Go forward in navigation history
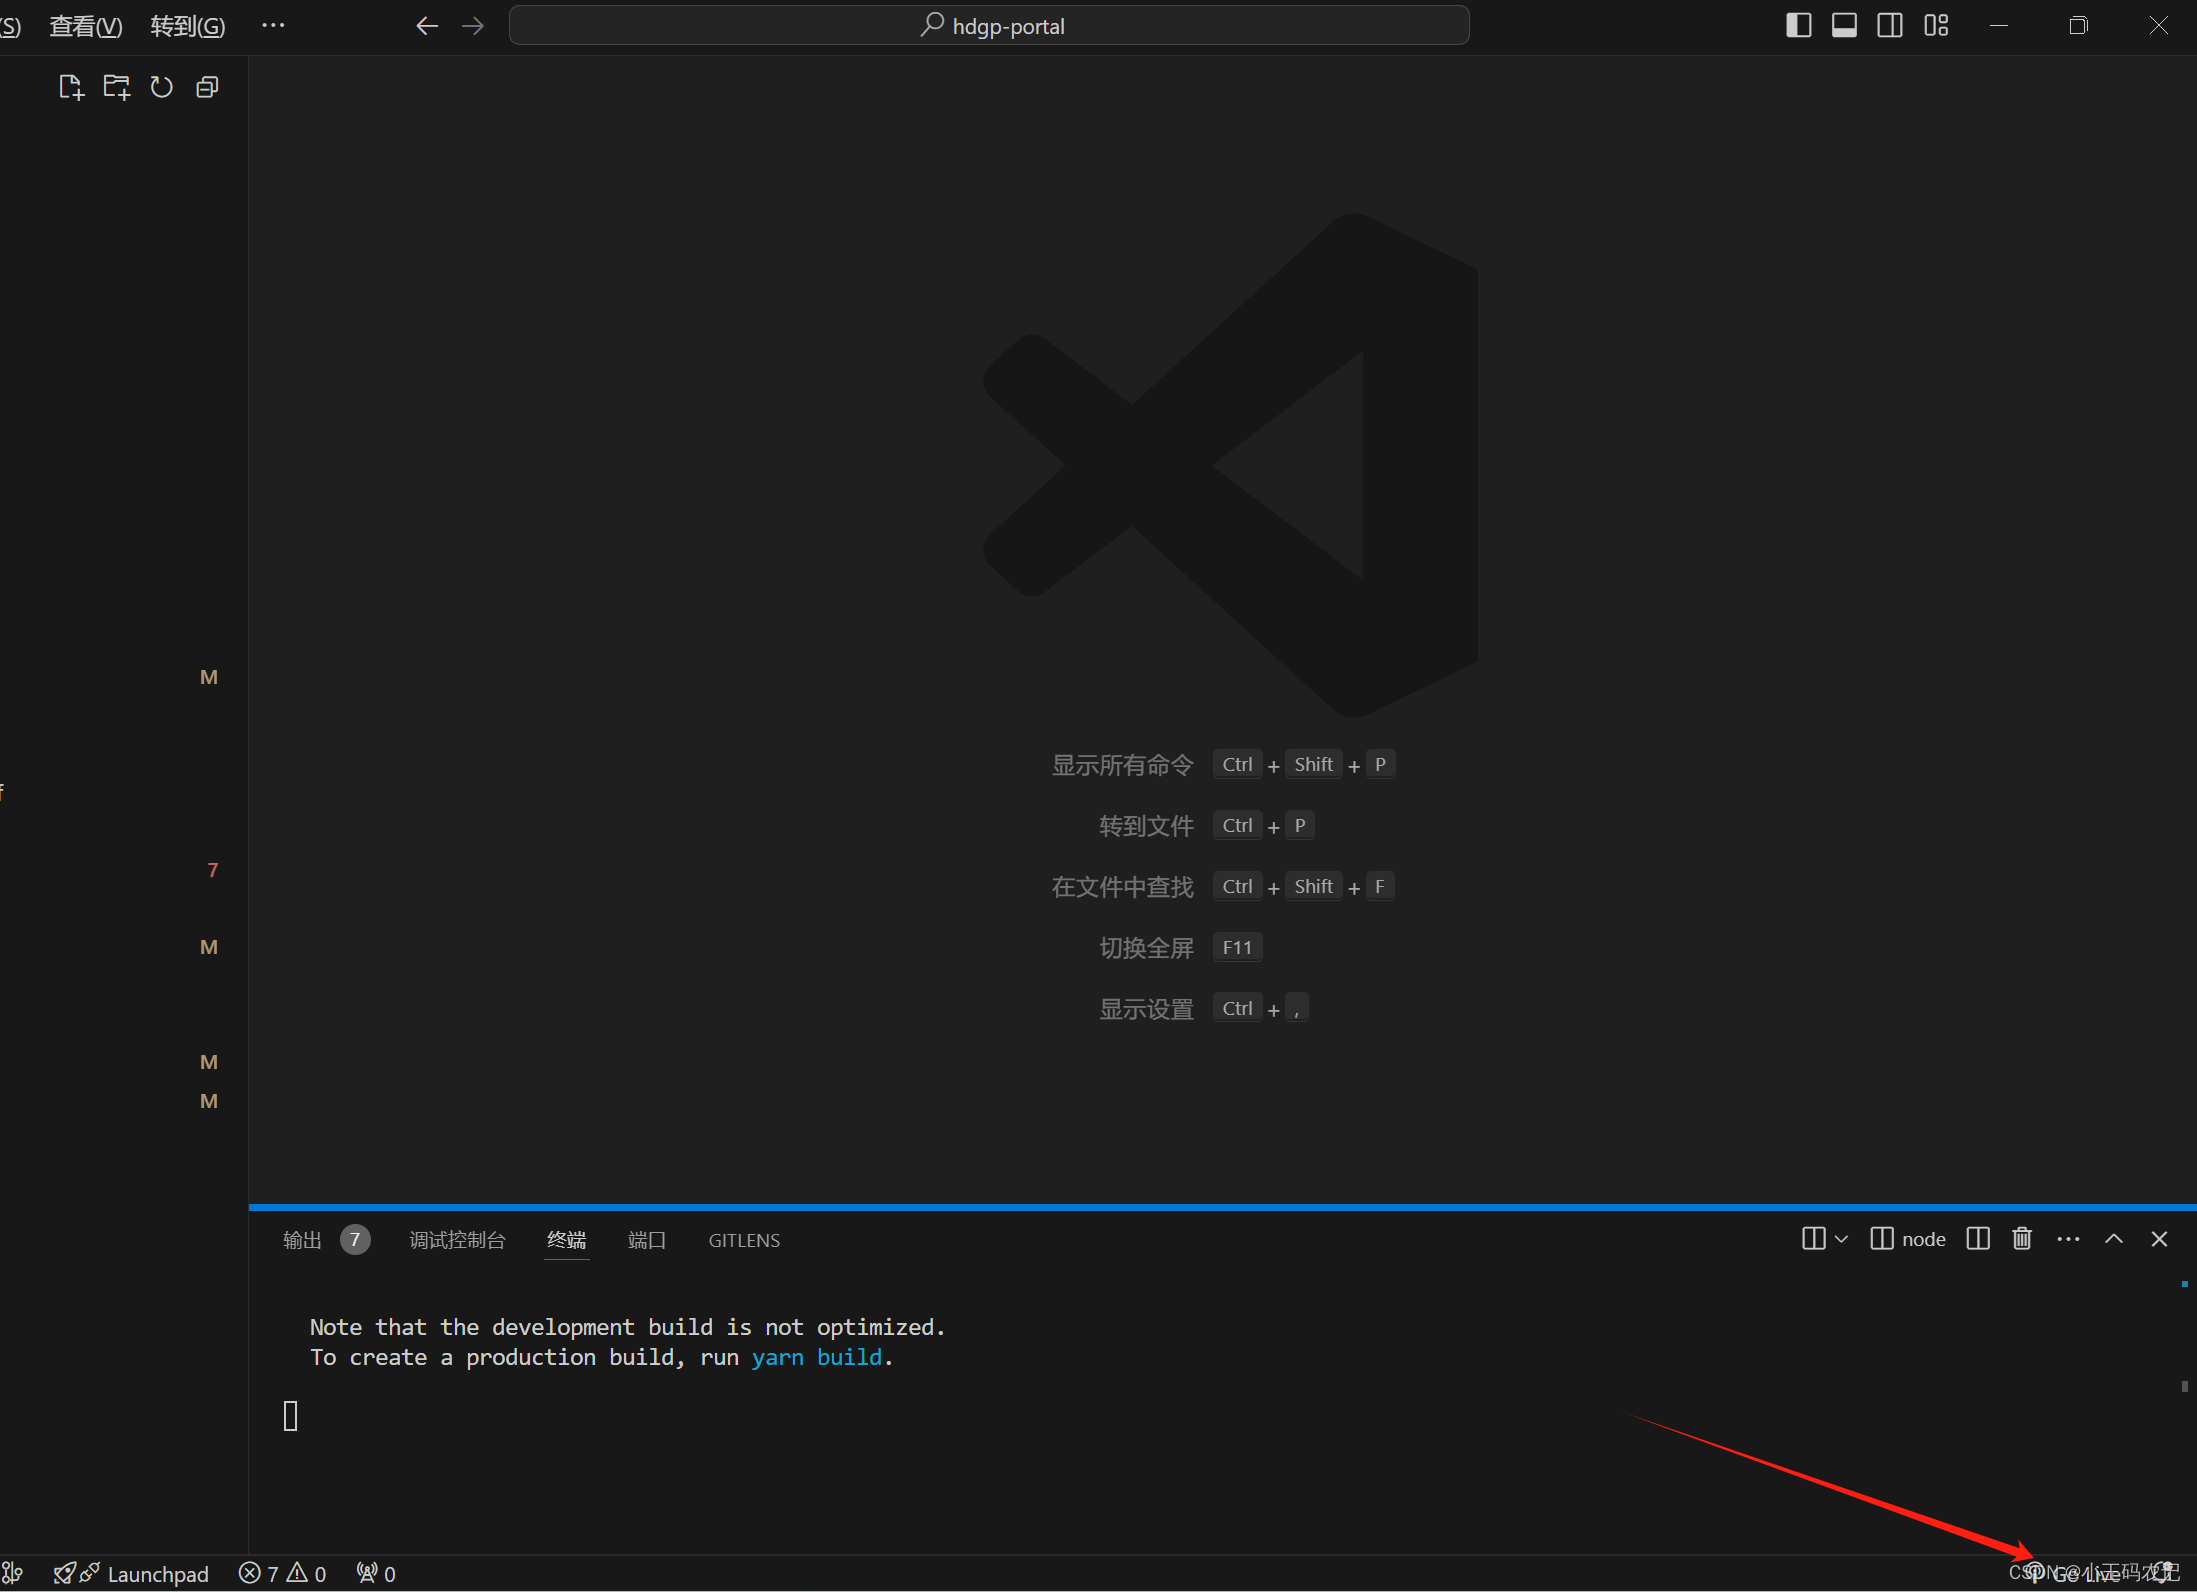The image size is (2197, 1592). (473, 26)
